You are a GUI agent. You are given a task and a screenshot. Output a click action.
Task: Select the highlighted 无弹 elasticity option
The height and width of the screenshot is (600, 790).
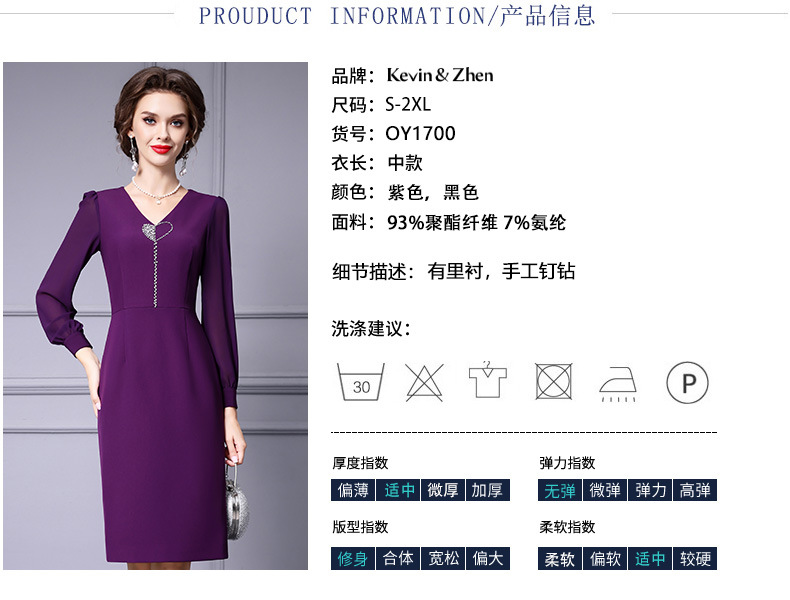point(560,490)
